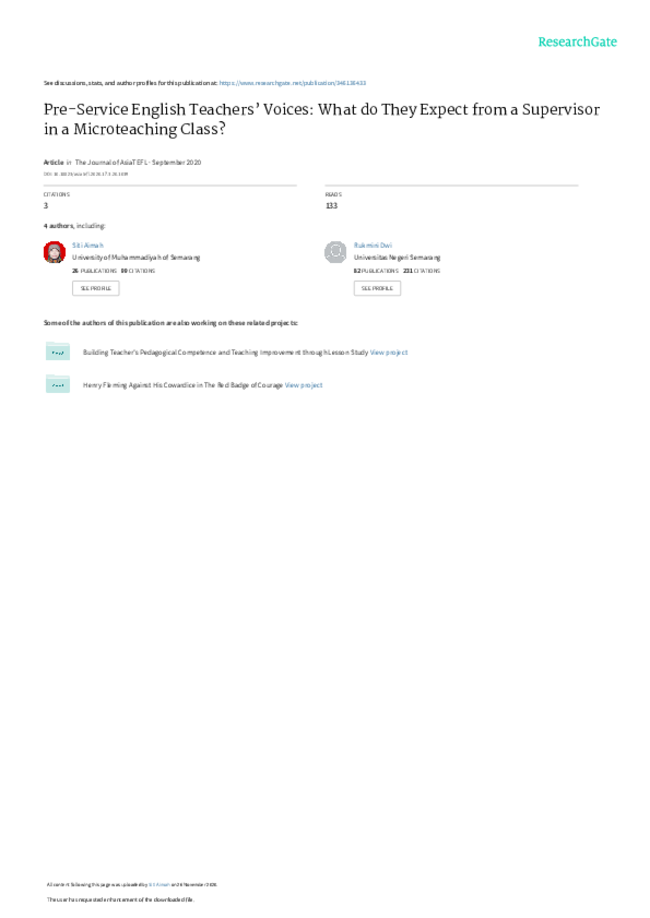This screenshot has width=650, height=918.
Task: Click the DOI line under the journal name
Action: tap(85, 174)
